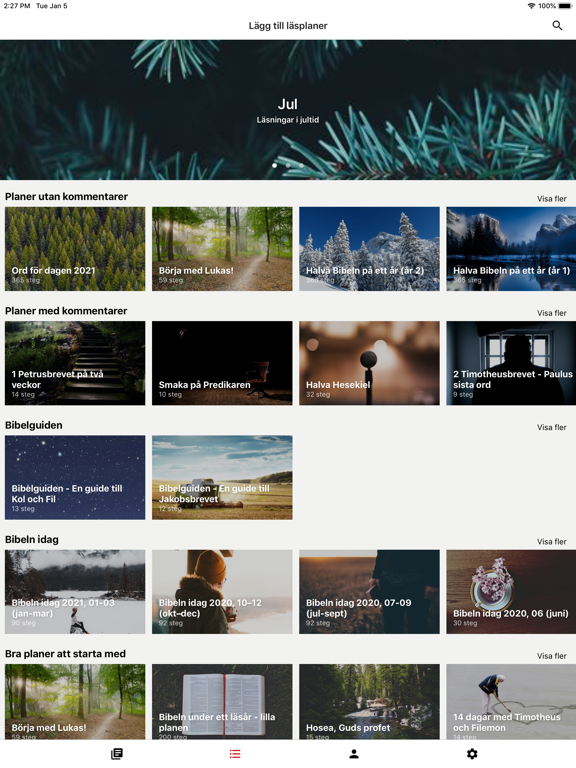Open the Jul banner reading plan
The height and width of the screenshot is (768, 576).
tap(288, 110)
